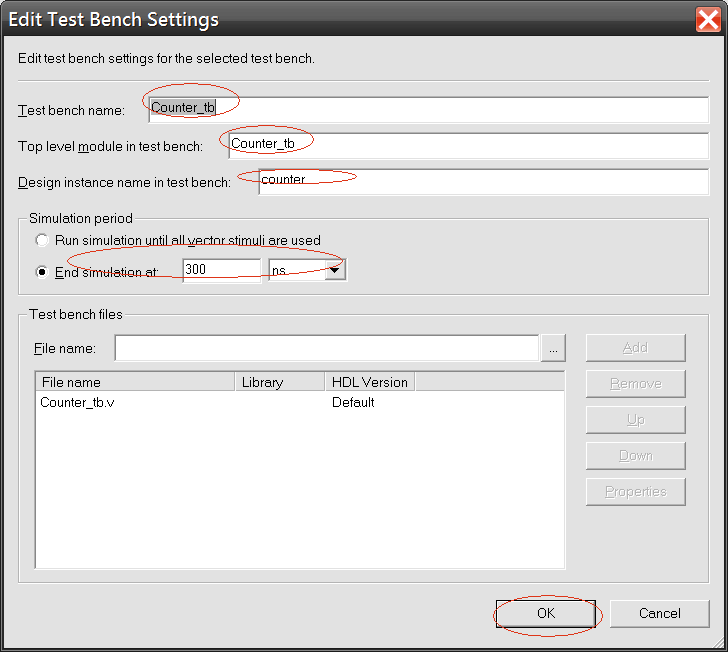Viewport: 728px width, 652px height.
Task: Click the File name text box
Action: 326,348
